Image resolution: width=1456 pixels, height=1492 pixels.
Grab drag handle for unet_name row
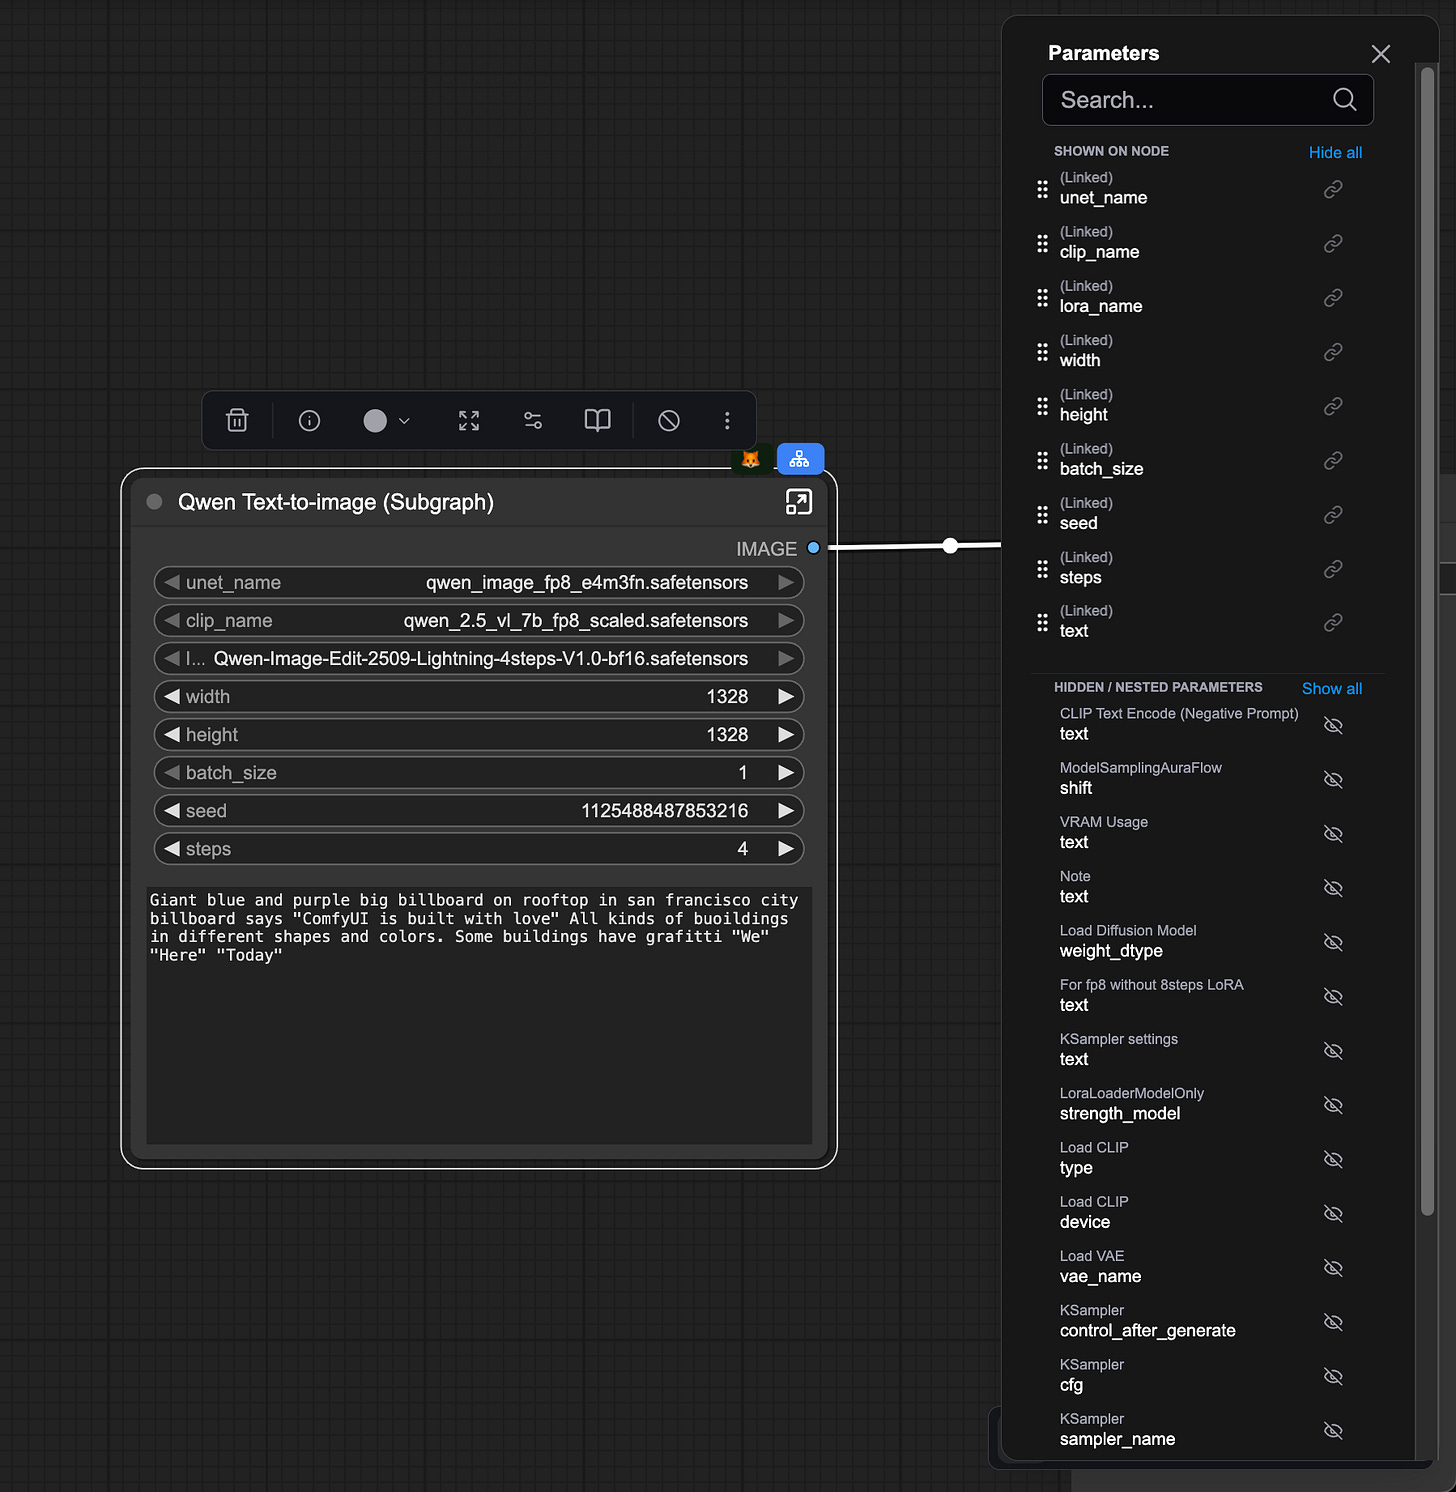click(x=1042, y=189)
